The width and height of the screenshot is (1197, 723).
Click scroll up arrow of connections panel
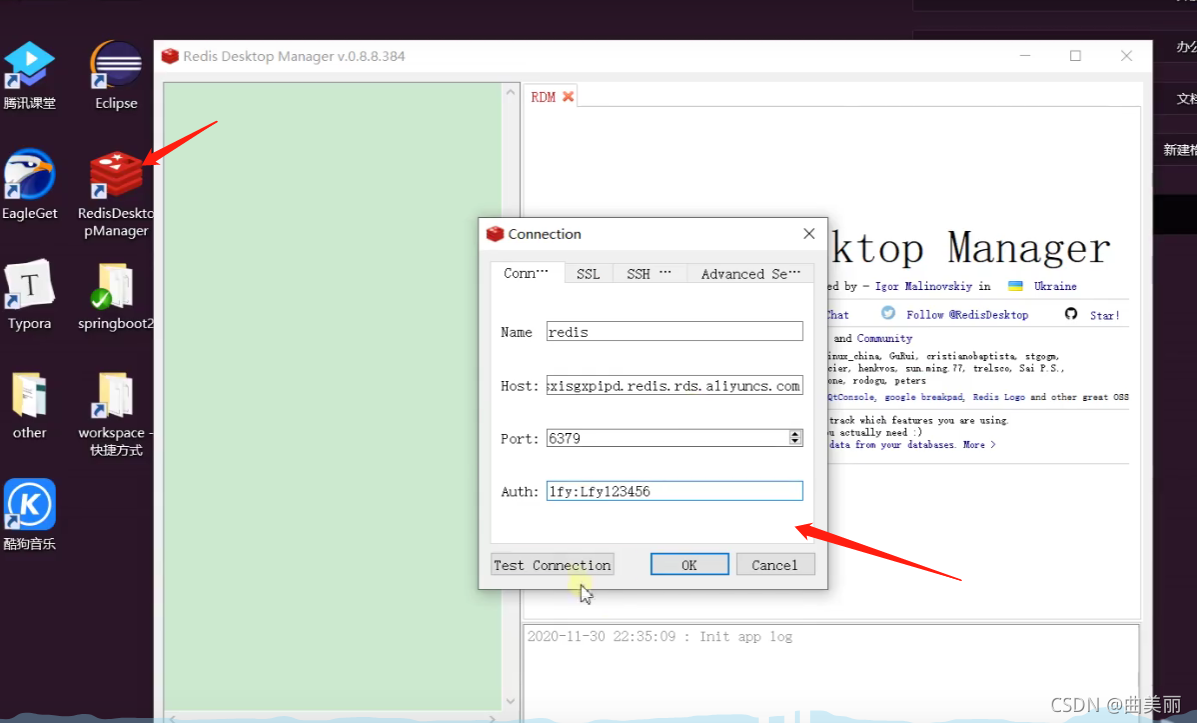[x=510, y=92]
